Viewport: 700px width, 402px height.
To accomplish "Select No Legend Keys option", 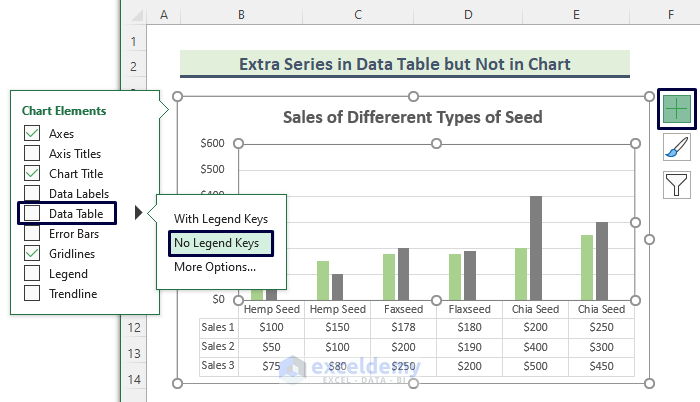I will pos(215,242).
